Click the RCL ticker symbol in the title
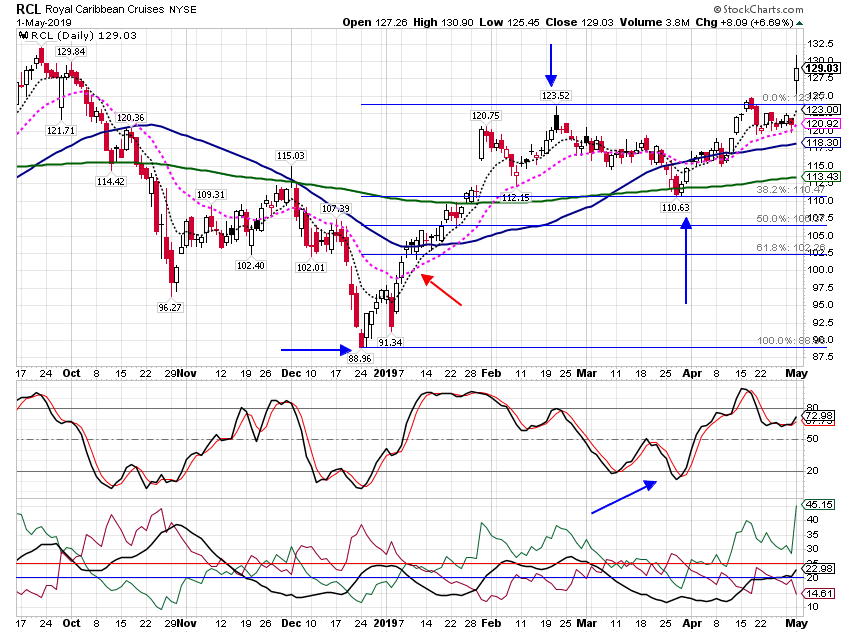 (28, 9)
